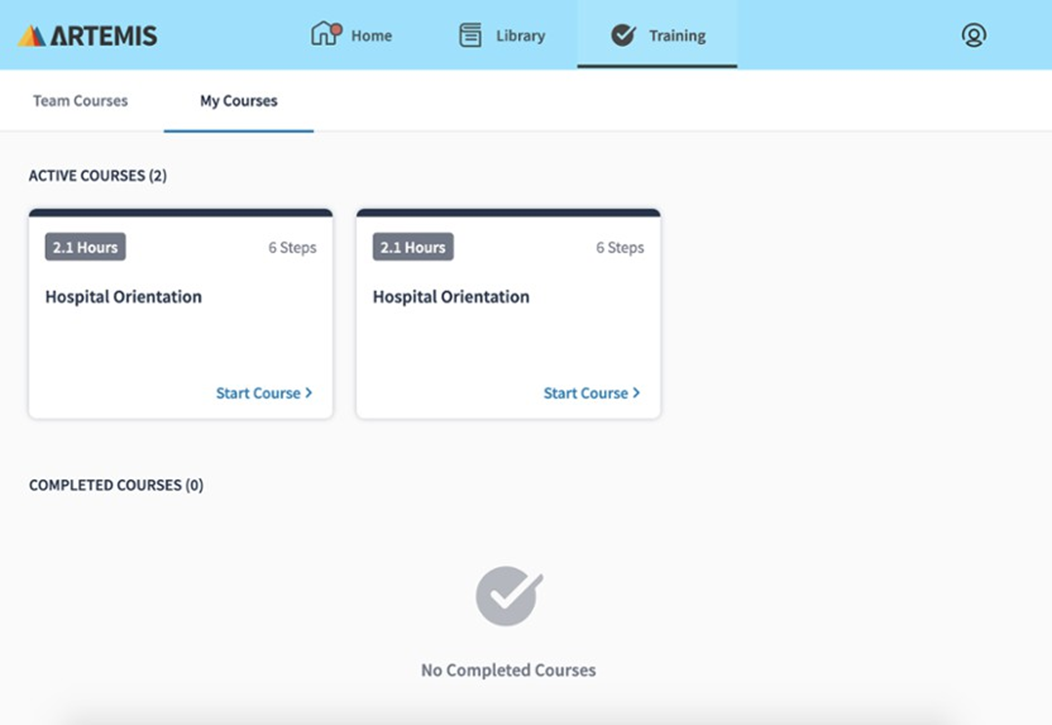Click the Library label in top navigation

coord(520,36)
